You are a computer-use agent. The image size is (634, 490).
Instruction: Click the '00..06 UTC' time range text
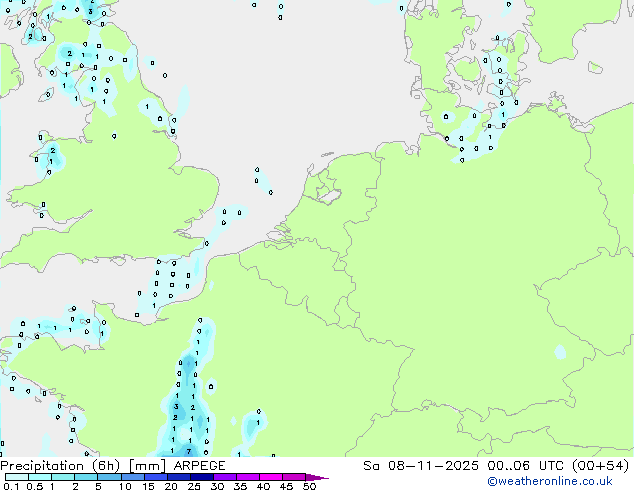coord(525,466)
